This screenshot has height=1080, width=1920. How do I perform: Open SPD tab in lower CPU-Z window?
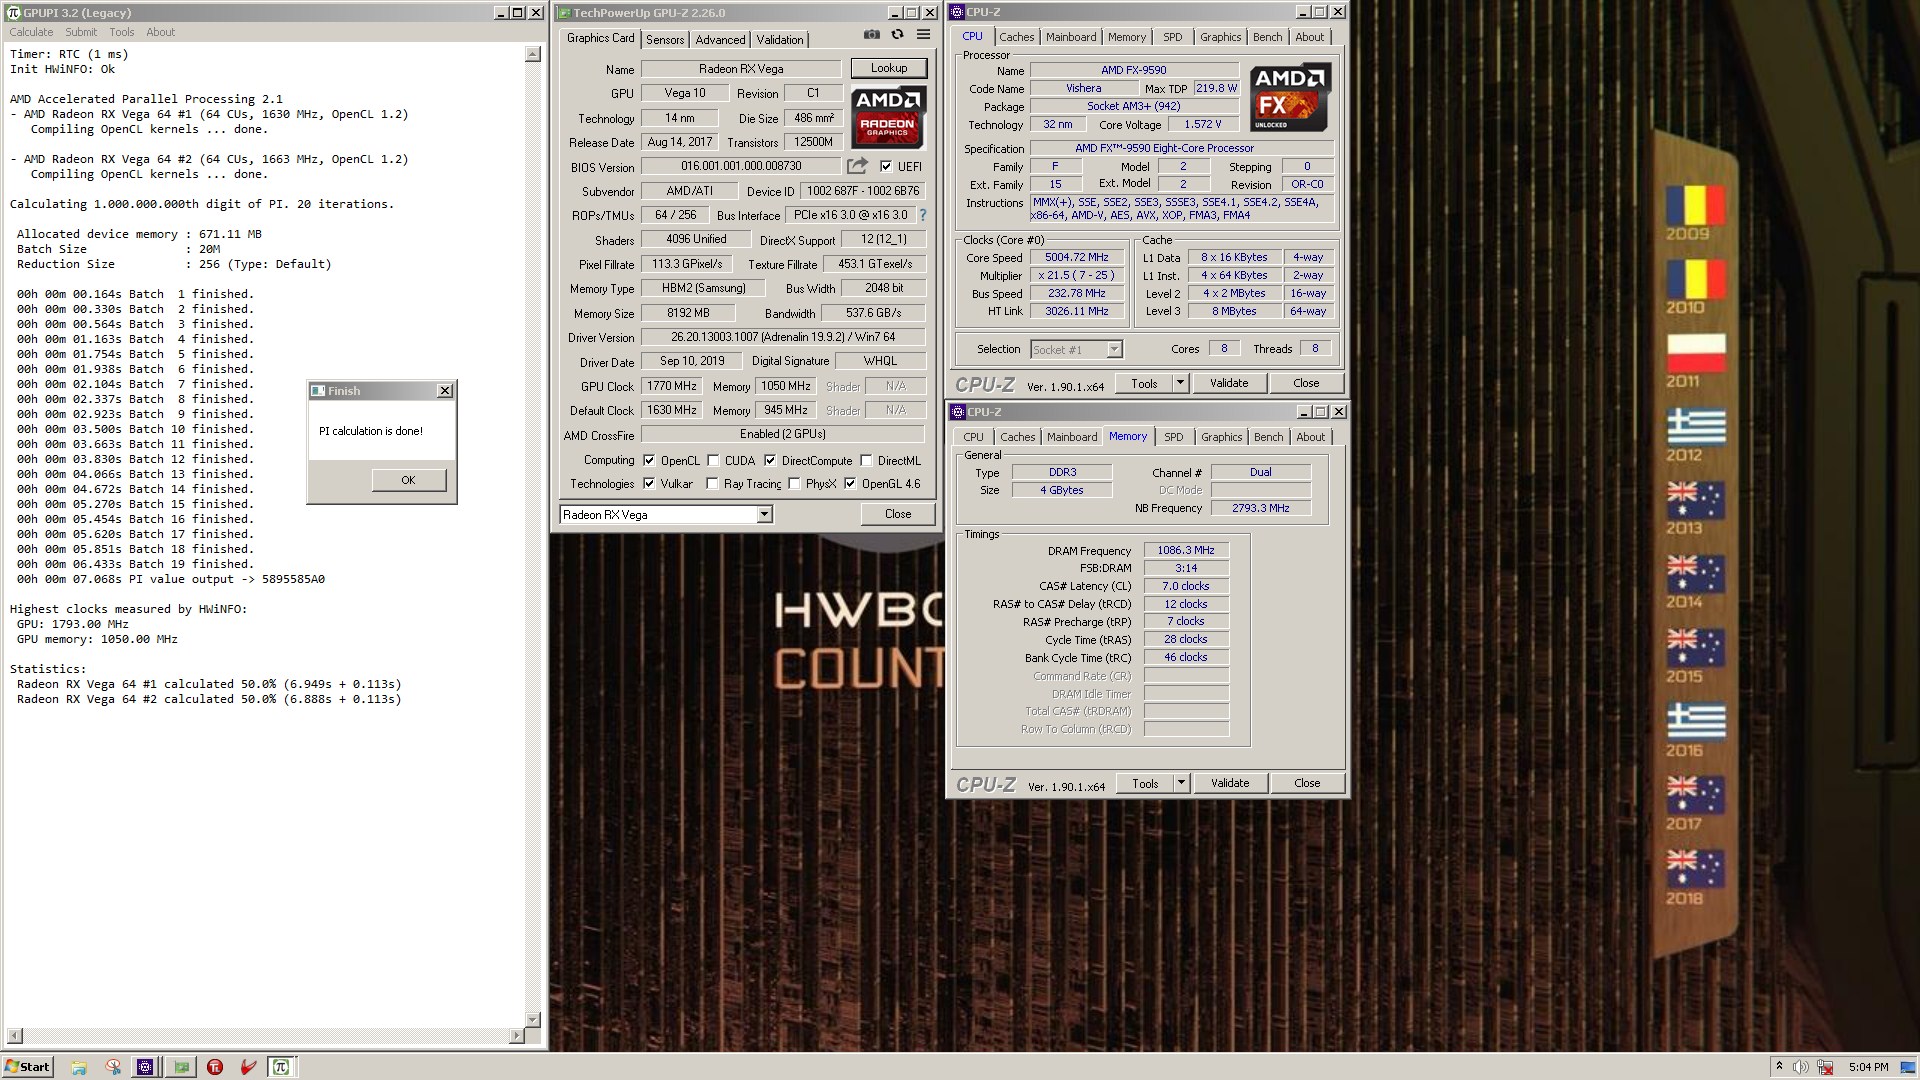pyautogui.click(x=1174, y=437)
